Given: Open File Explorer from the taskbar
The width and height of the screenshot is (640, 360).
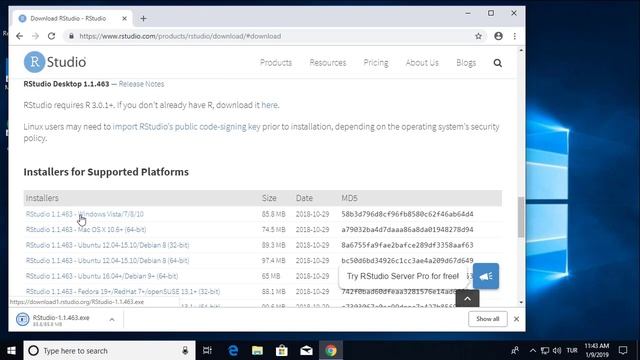Looking at the screenshot, I should coord(257,351).
